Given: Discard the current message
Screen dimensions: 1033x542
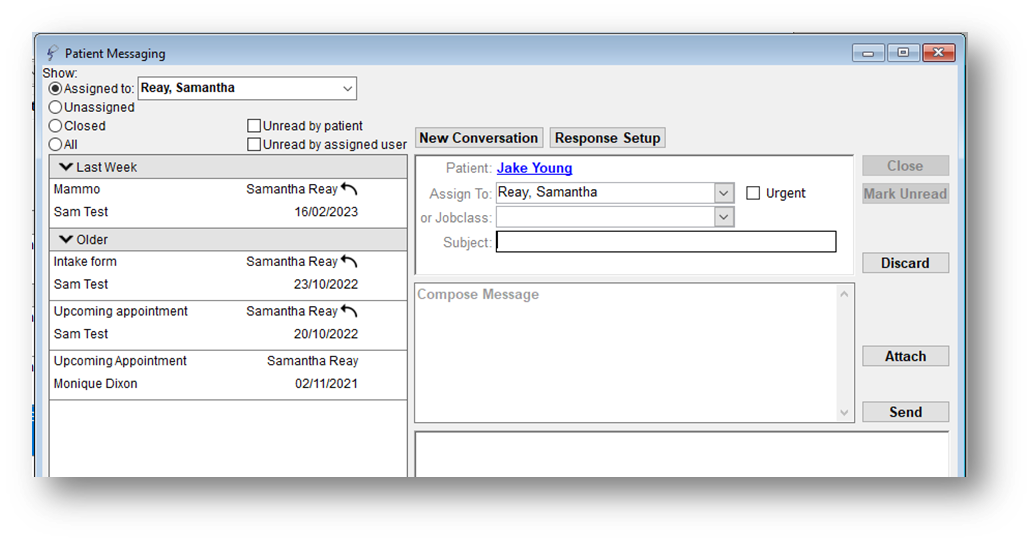Looking at the screenshot, I should [905, 263].
